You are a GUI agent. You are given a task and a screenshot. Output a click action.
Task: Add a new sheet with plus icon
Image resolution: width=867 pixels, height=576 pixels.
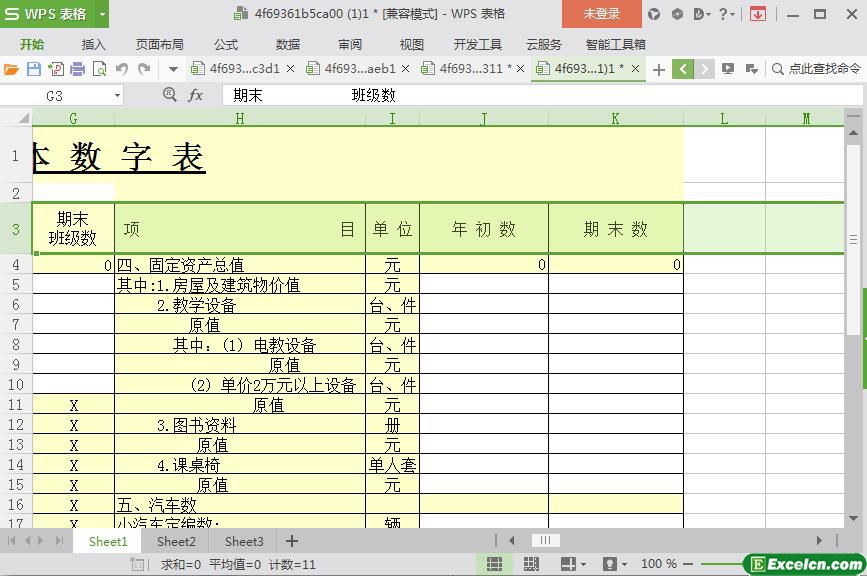pyautogui.click(x=291, y=541)
